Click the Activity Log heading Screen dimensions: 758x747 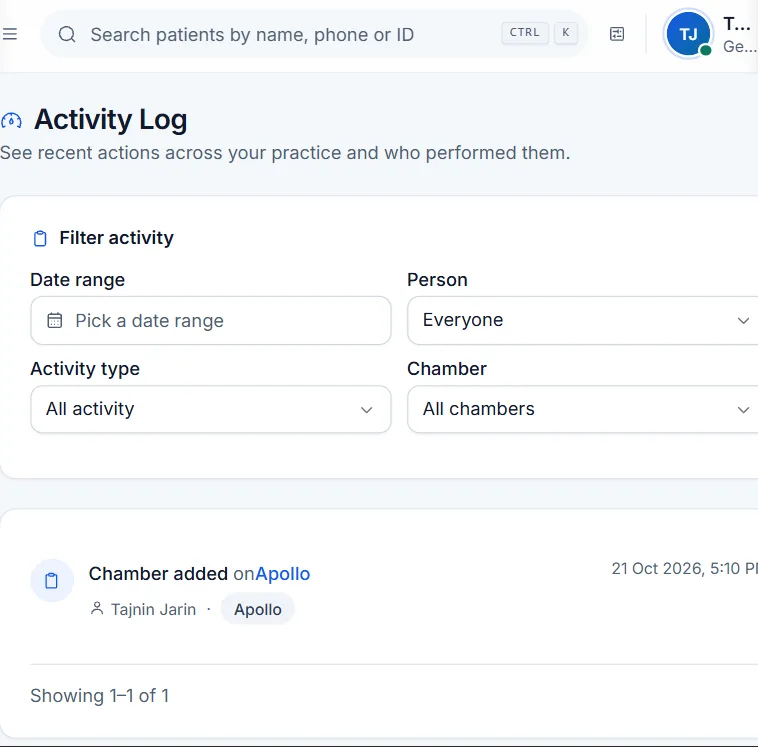tap(111, 119)
